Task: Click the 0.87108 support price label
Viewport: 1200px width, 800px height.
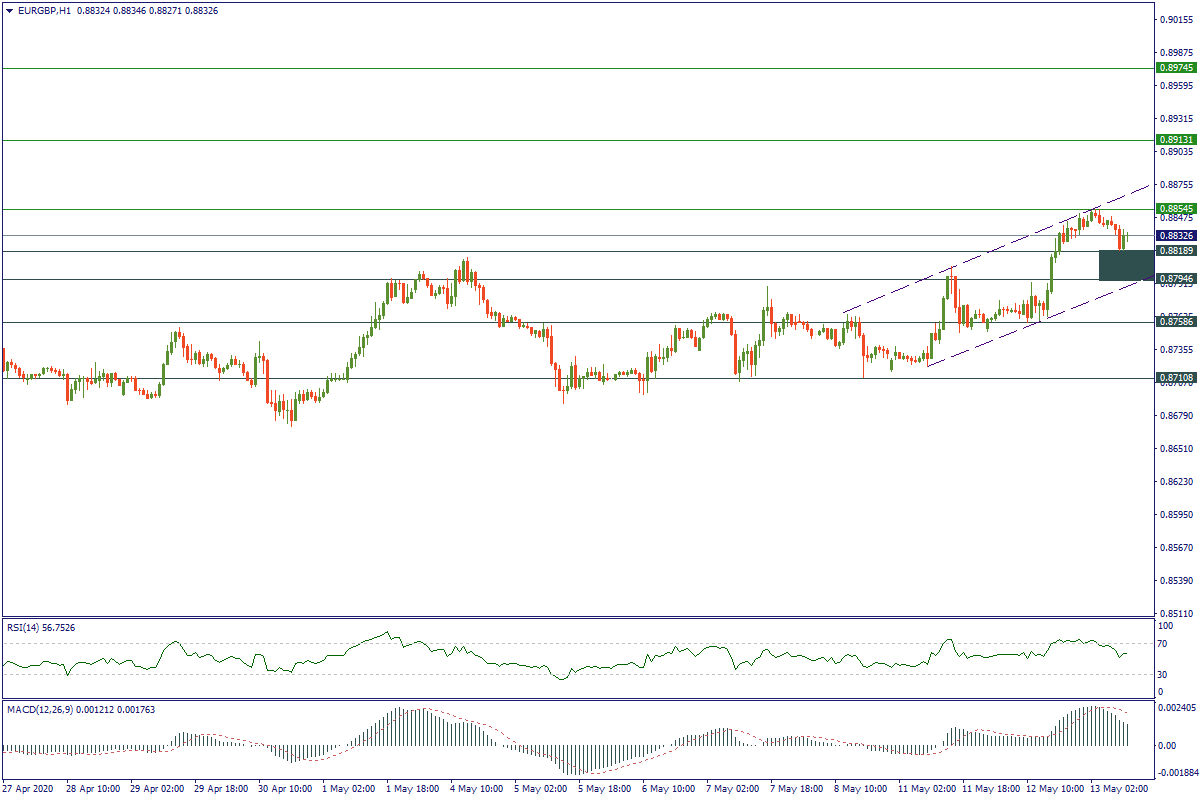Action: tap(1175, 378)
